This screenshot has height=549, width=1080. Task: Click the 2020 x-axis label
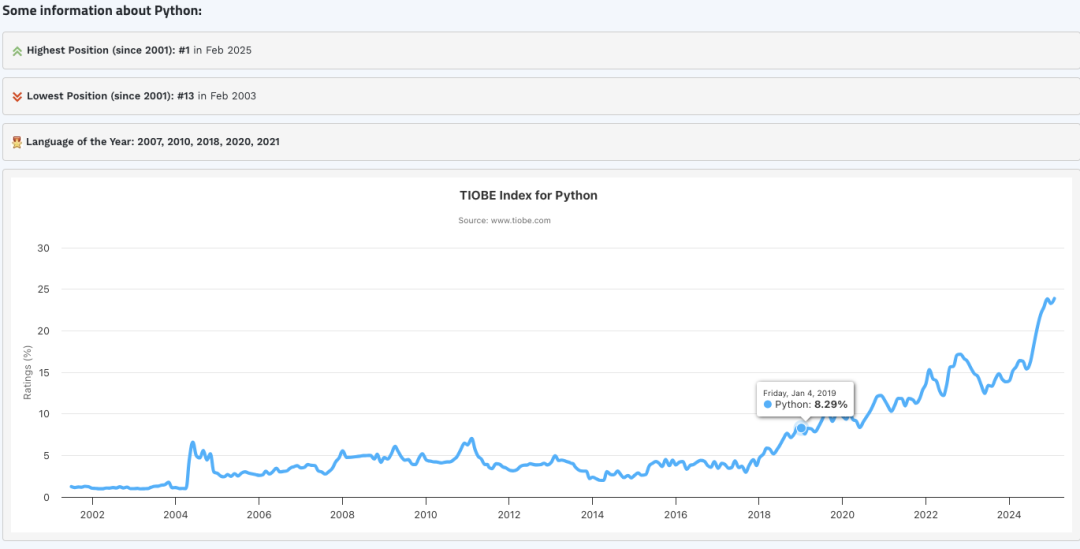(x=842, y=514)
